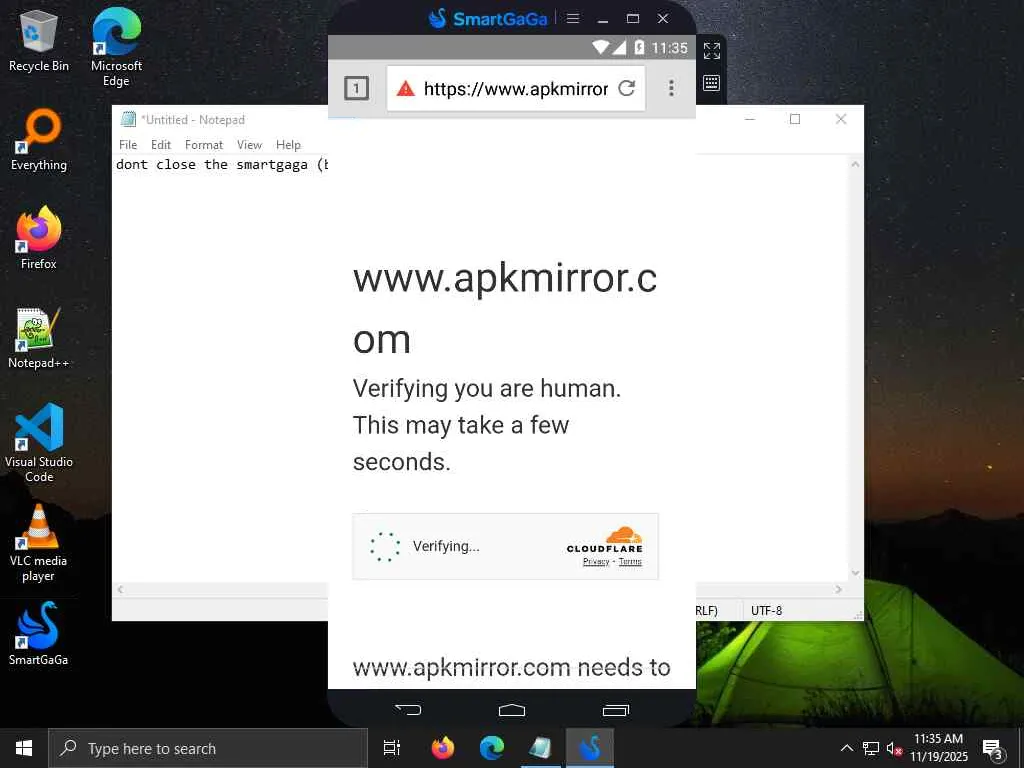Screen dimensions: 1024x768
Task: Select the Everything desktop shortcut
Action: pos(39,140)
